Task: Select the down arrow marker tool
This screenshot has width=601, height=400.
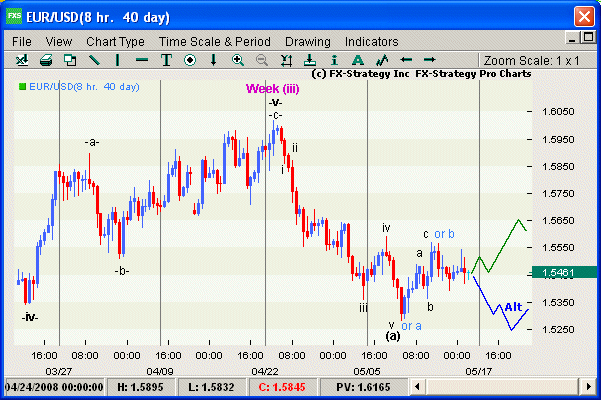Action: (213, 60)
